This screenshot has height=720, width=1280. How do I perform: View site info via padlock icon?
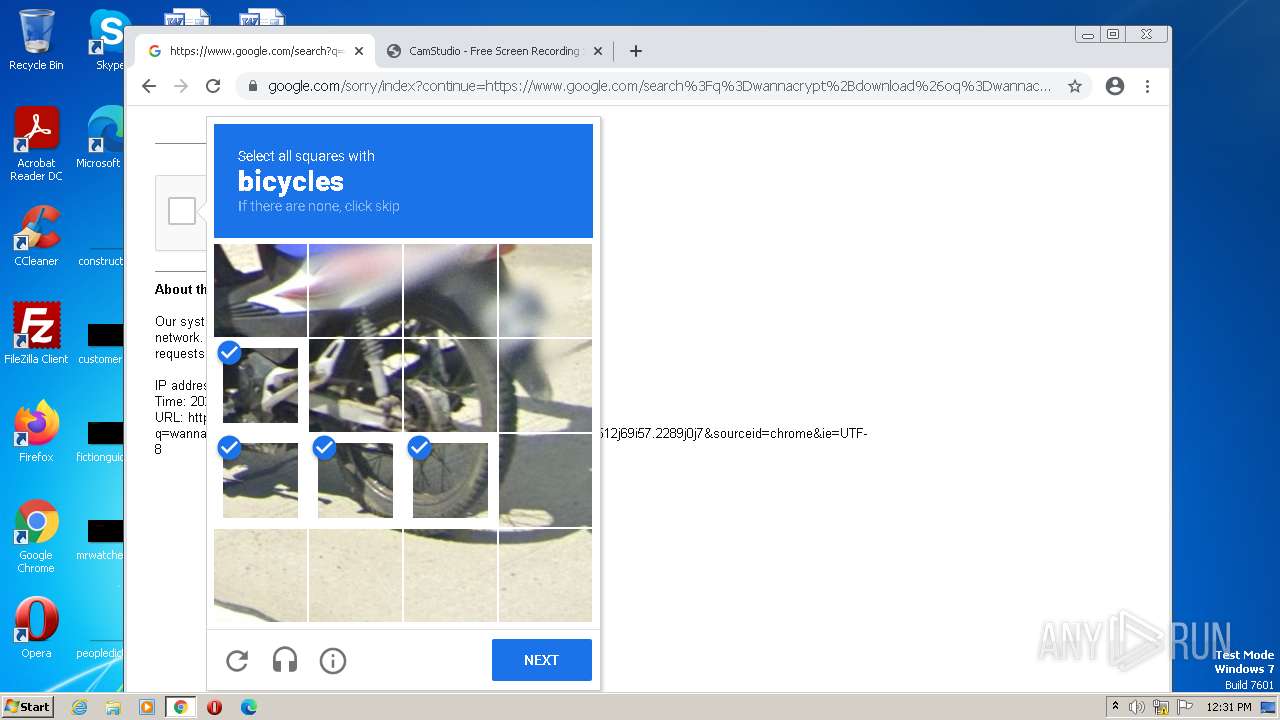click(253, 86)
